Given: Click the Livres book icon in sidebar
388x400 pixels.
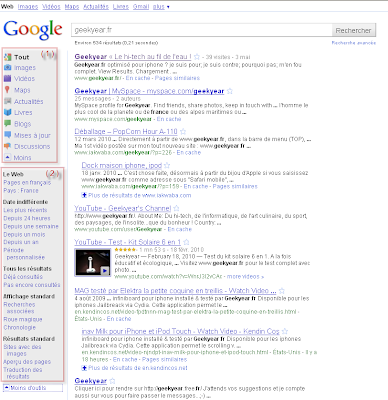Looking at the screenshot, I should click(8, 112).
